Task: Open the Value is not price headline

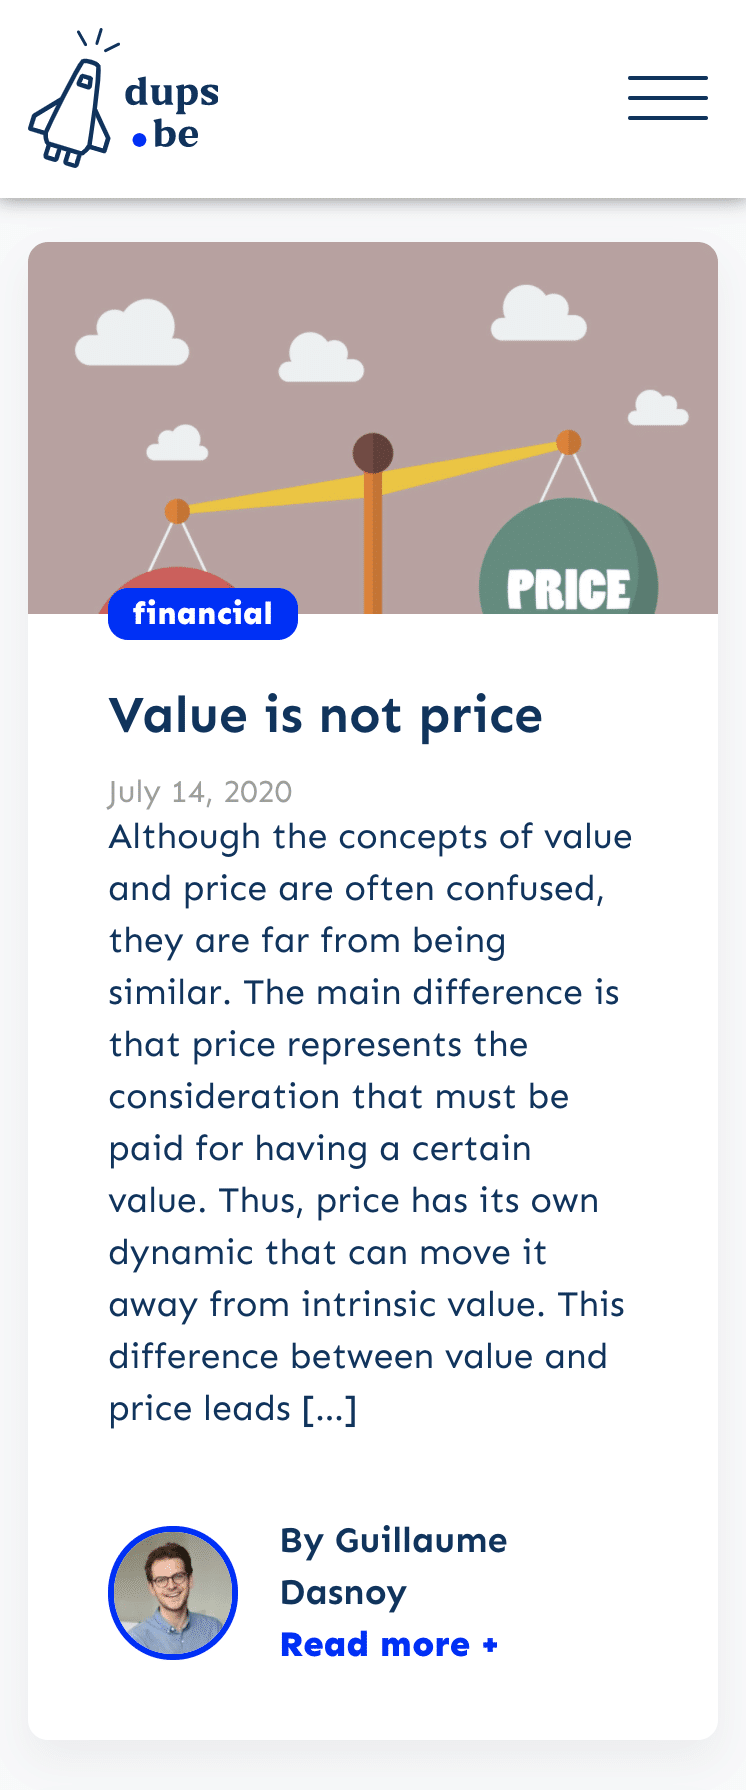Action: point(325,715)
